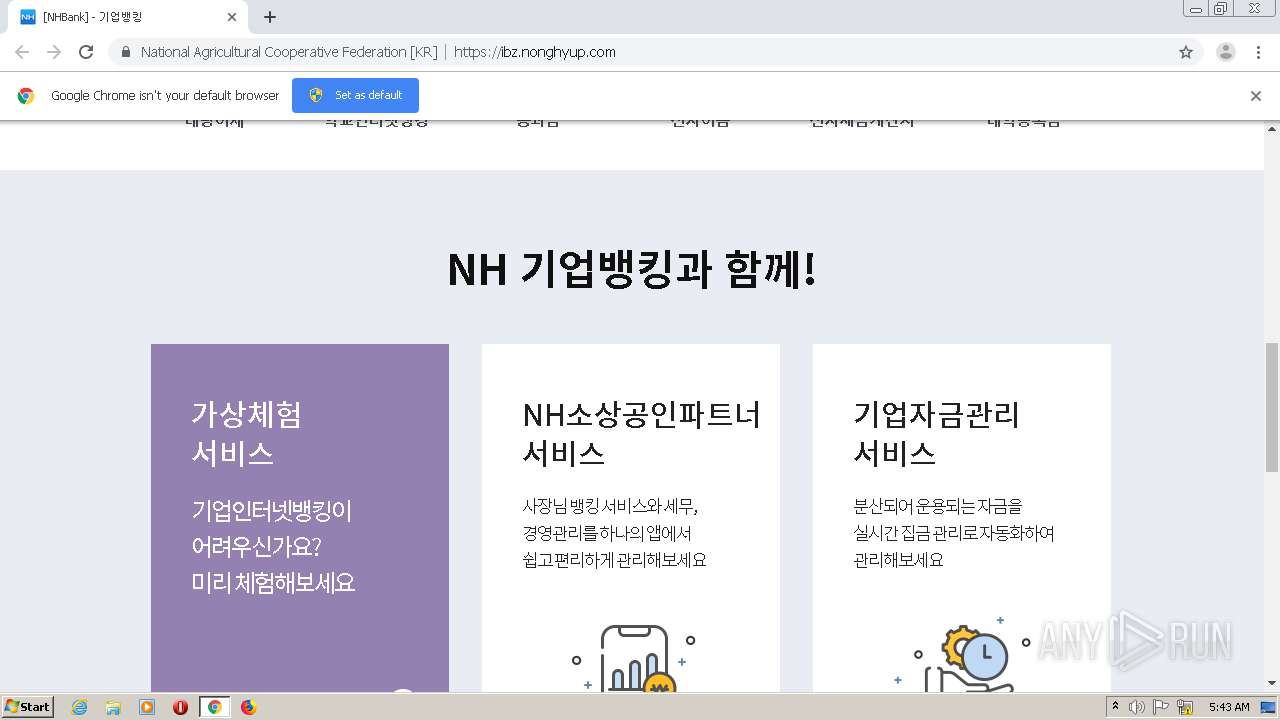The image size is (1280, 720).
Task: Click the text 사장님 뱅킹서비스와 세무,
Action: pyautogui.click(x=610, y=506)
